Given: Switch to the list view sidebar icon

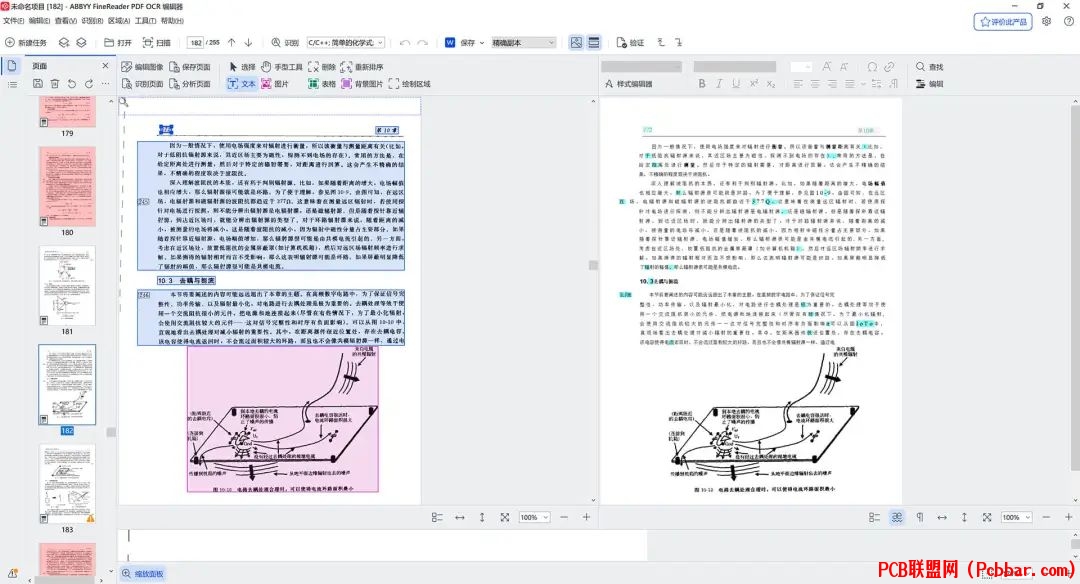Looking at the screenshot, I should (12, 84).
